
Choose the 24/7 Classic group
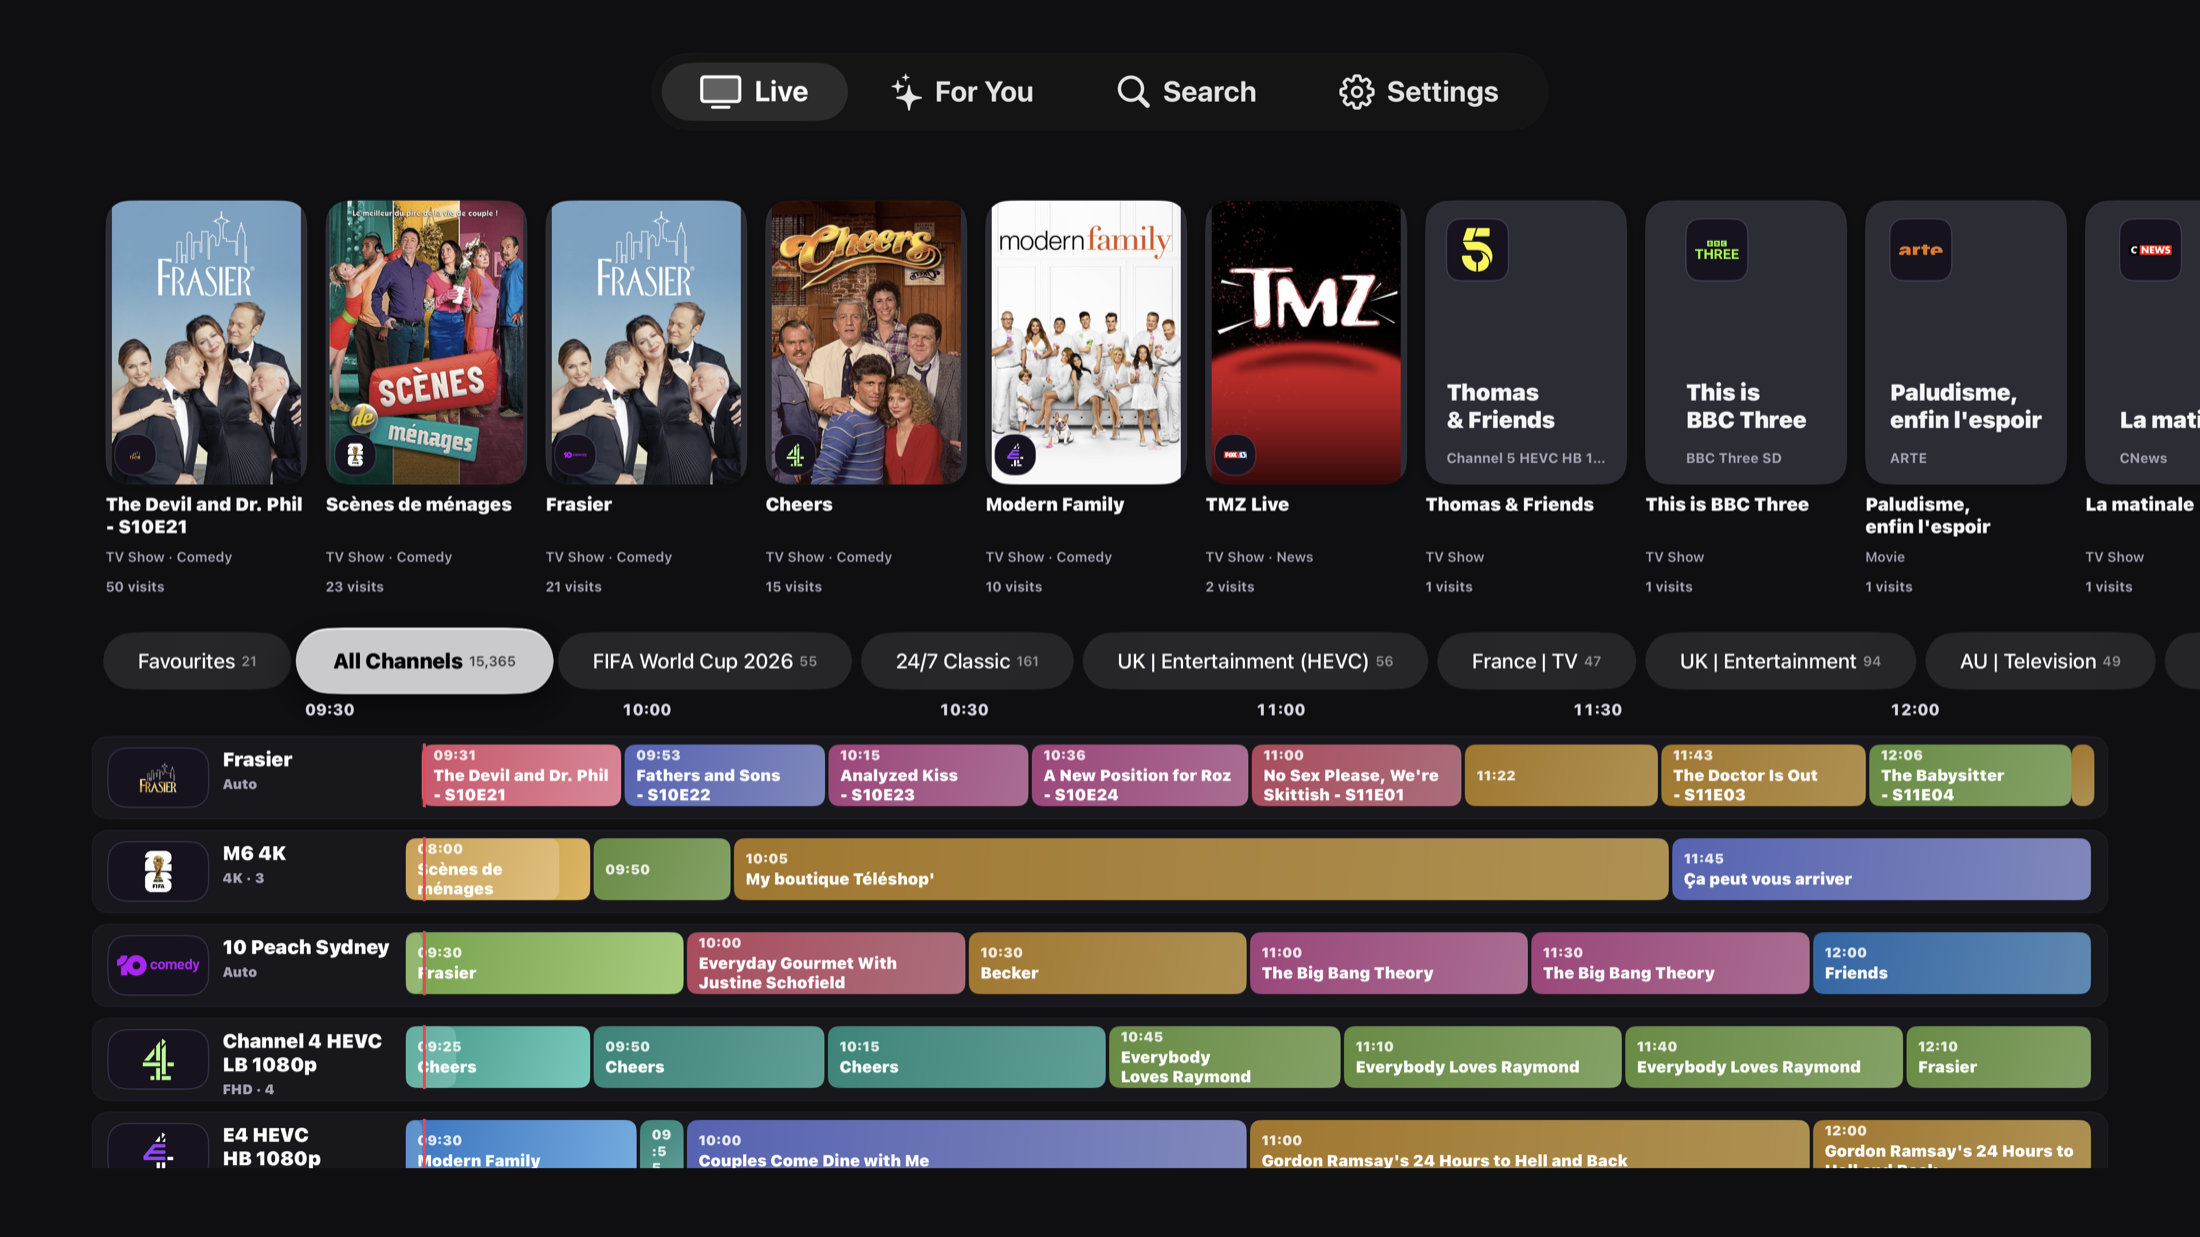point(967,661)
